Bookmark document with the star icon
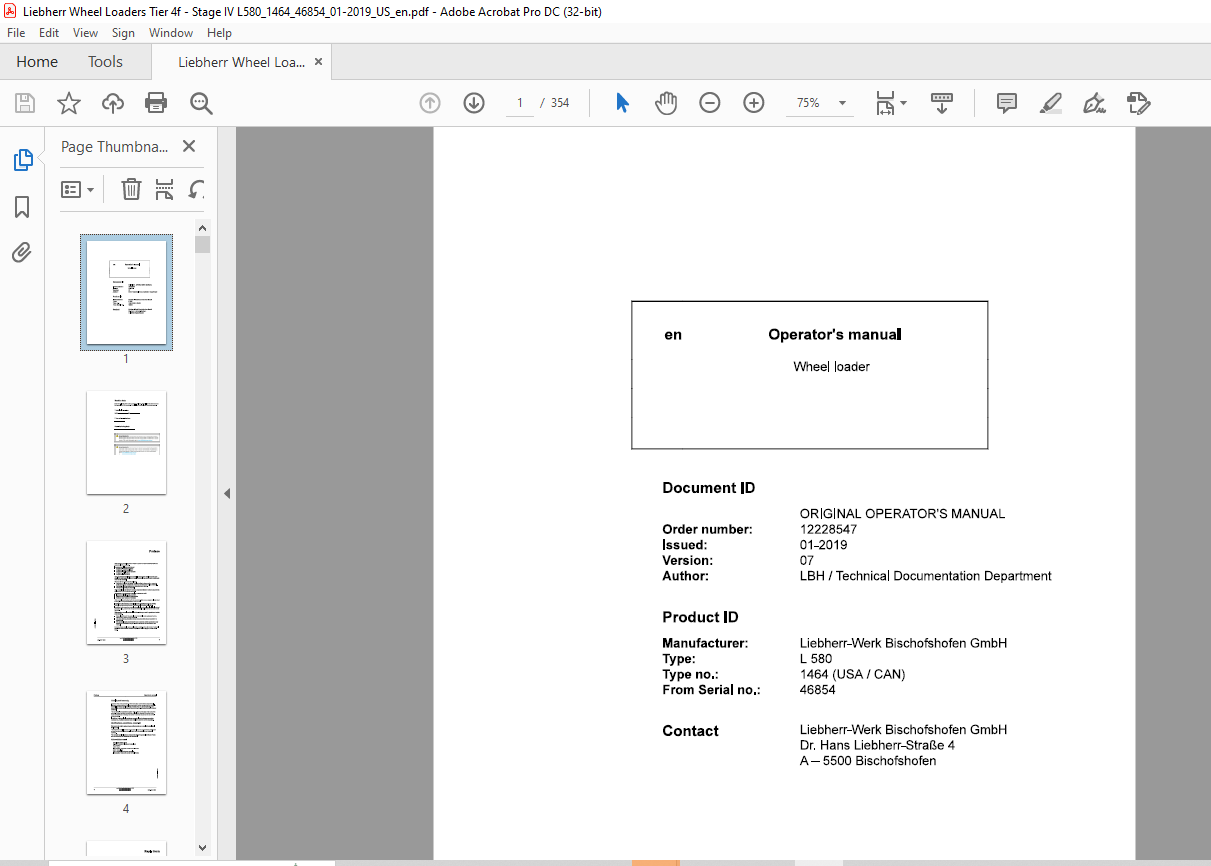 (x=68, y=103)
